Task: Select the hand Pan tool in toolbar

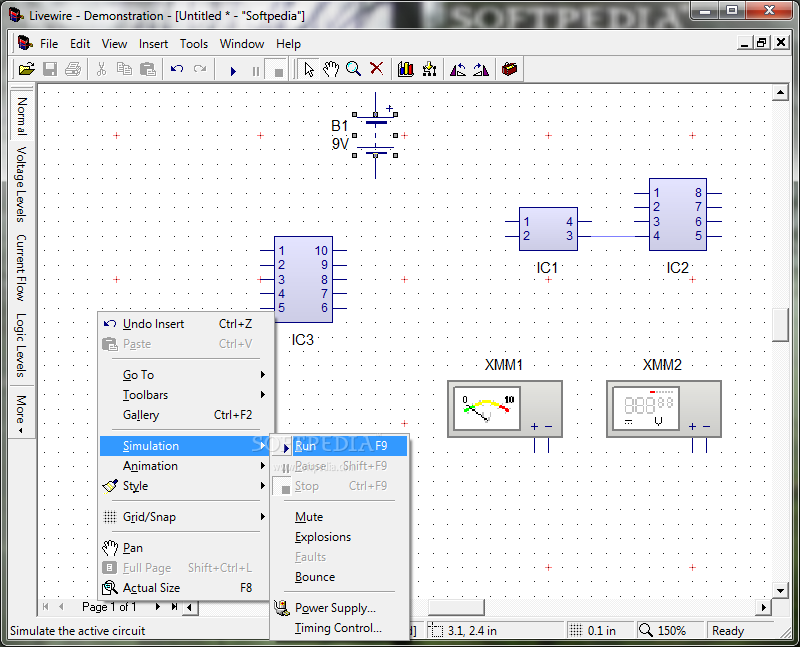Action: [x=331, y=69]
